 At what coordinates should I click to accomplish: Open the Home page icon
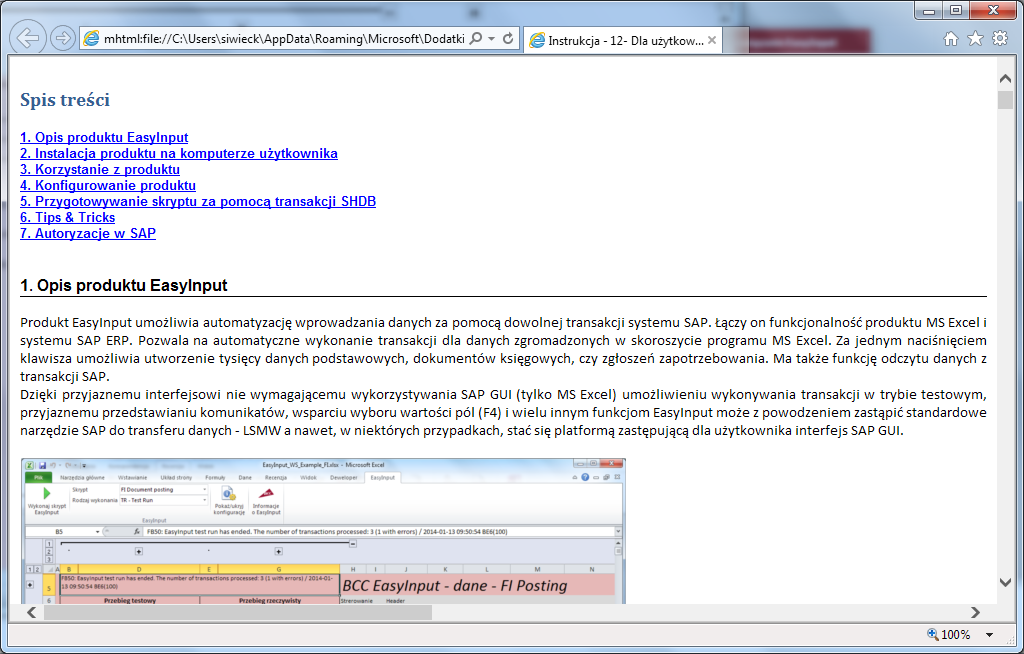coord(951,39)
